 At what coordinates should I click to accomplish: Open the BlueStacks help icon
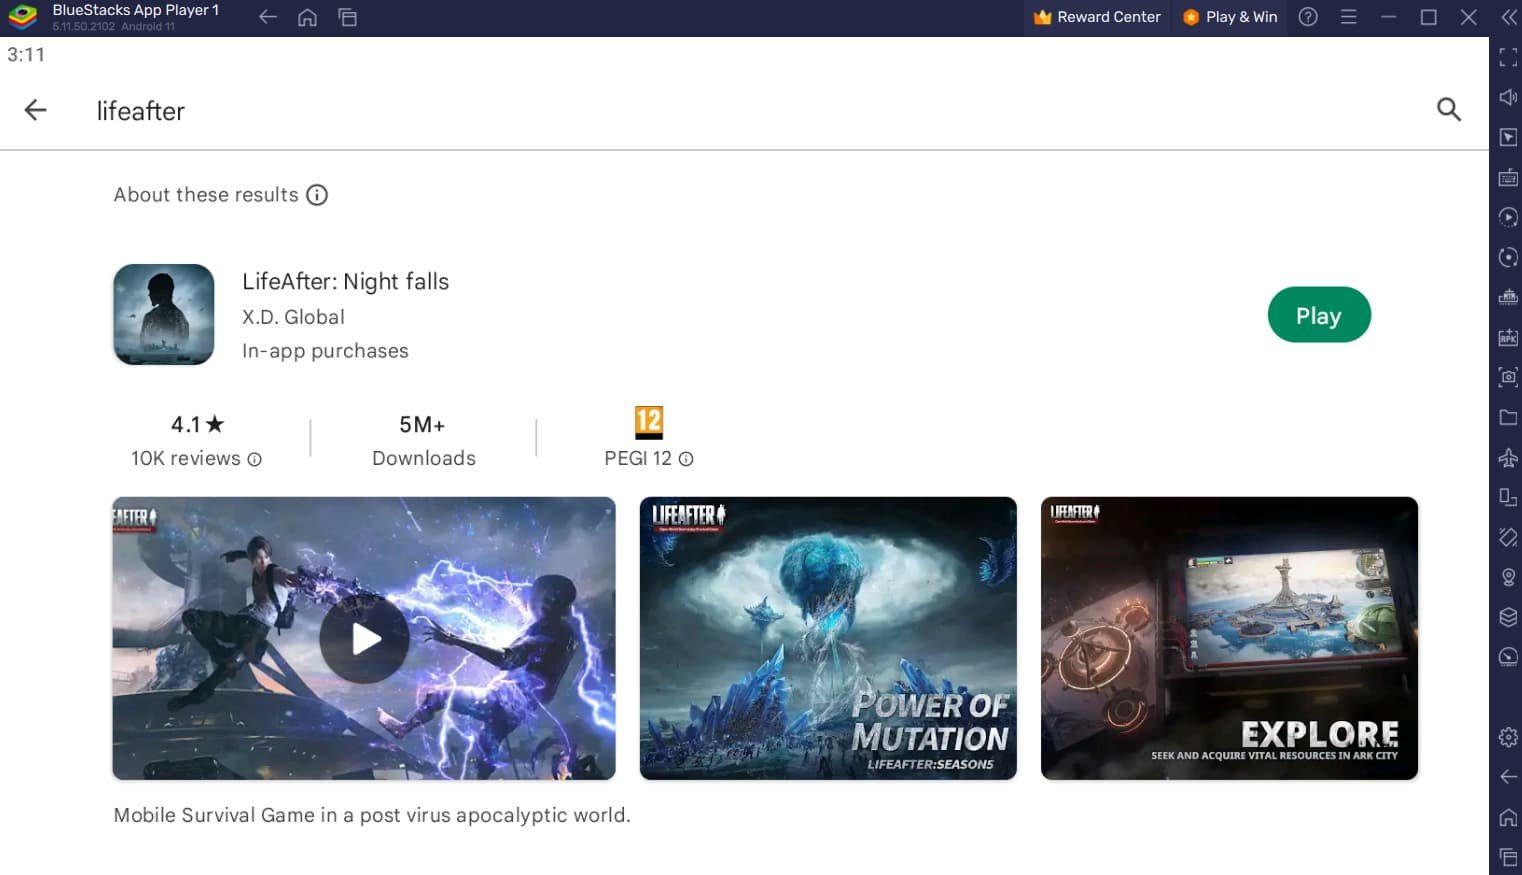pos(1308,17)
